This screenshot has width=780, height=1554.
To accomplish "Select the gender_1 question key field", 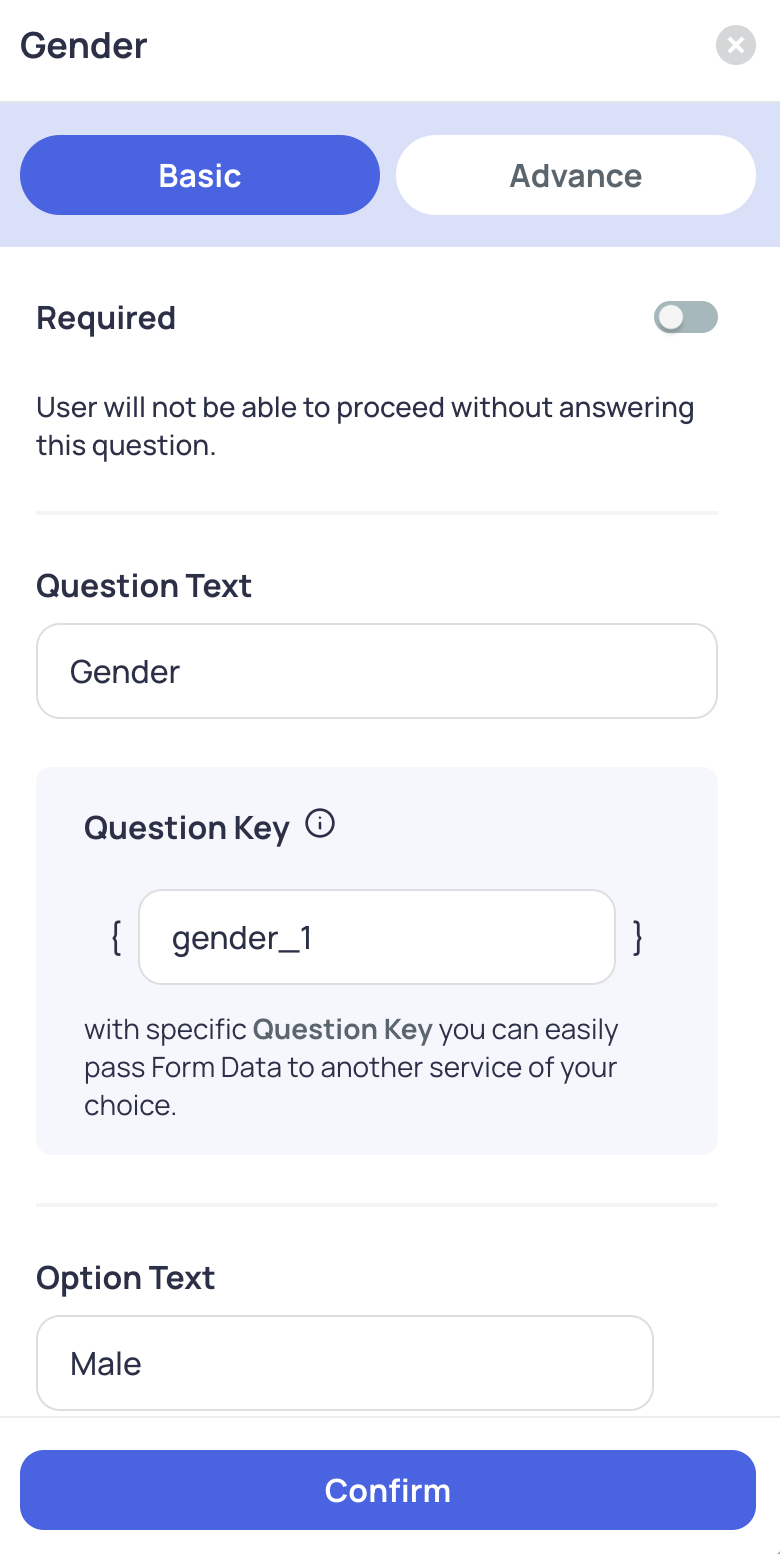I will click(x=377, y=937).
